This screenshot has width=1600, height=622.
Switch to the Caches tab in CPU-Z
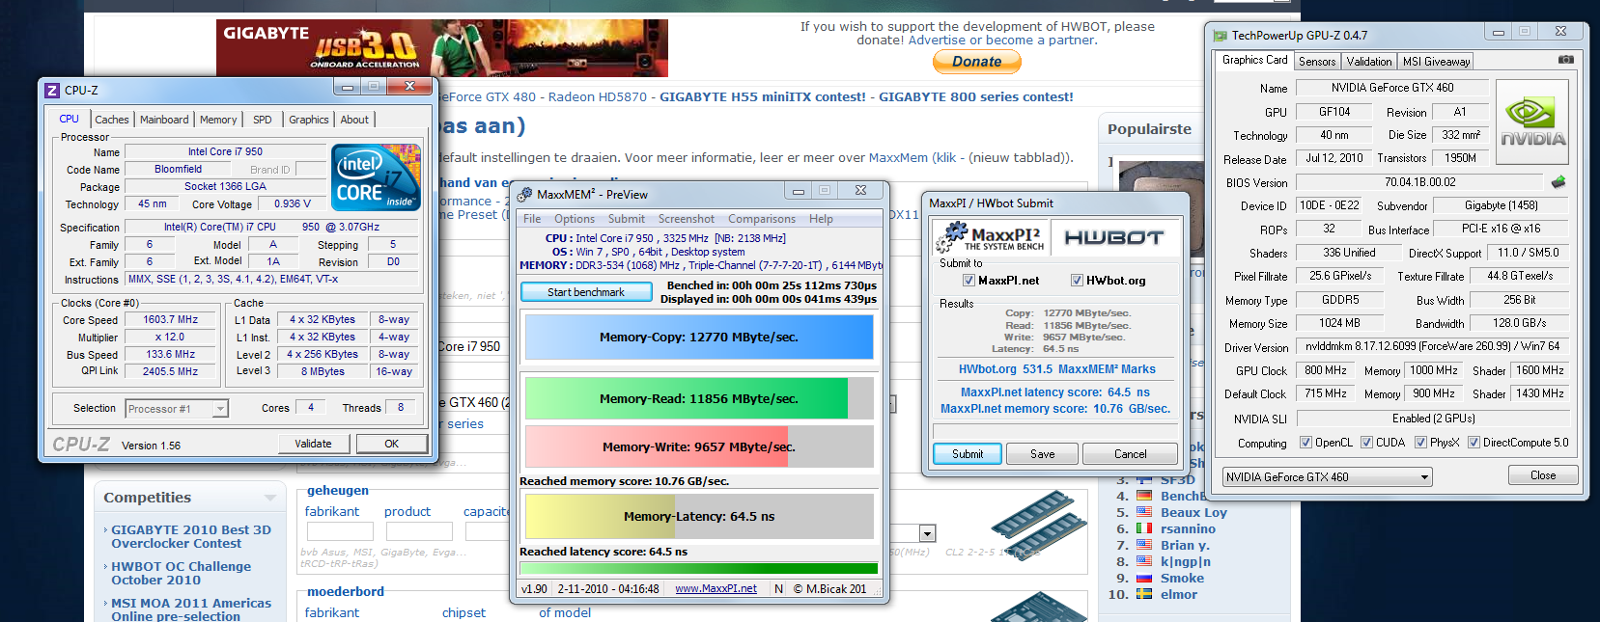pos(112,120)
